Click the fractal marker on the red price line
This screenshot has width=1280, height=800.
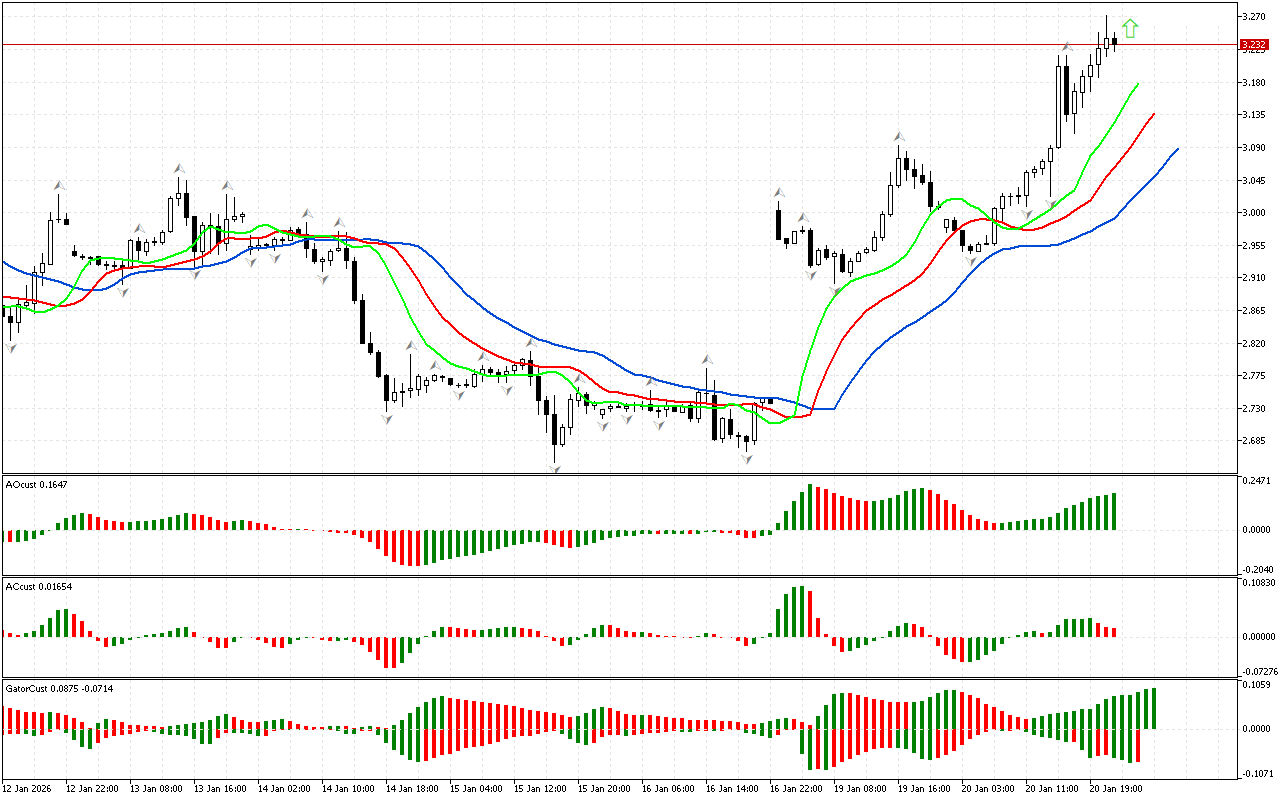(1067, 46)
